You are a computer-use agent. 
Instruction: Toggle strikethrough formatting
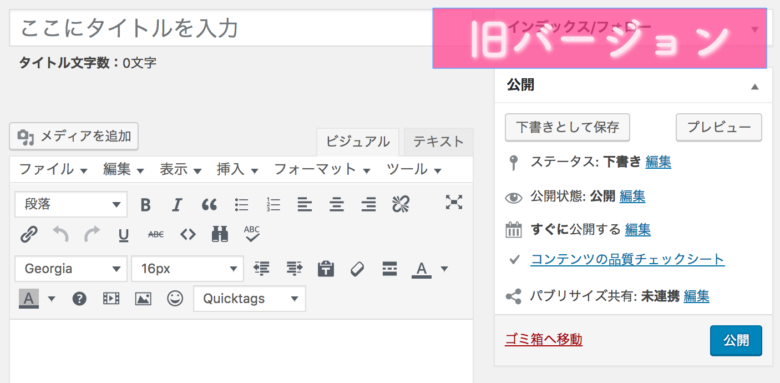coord(156,234)
